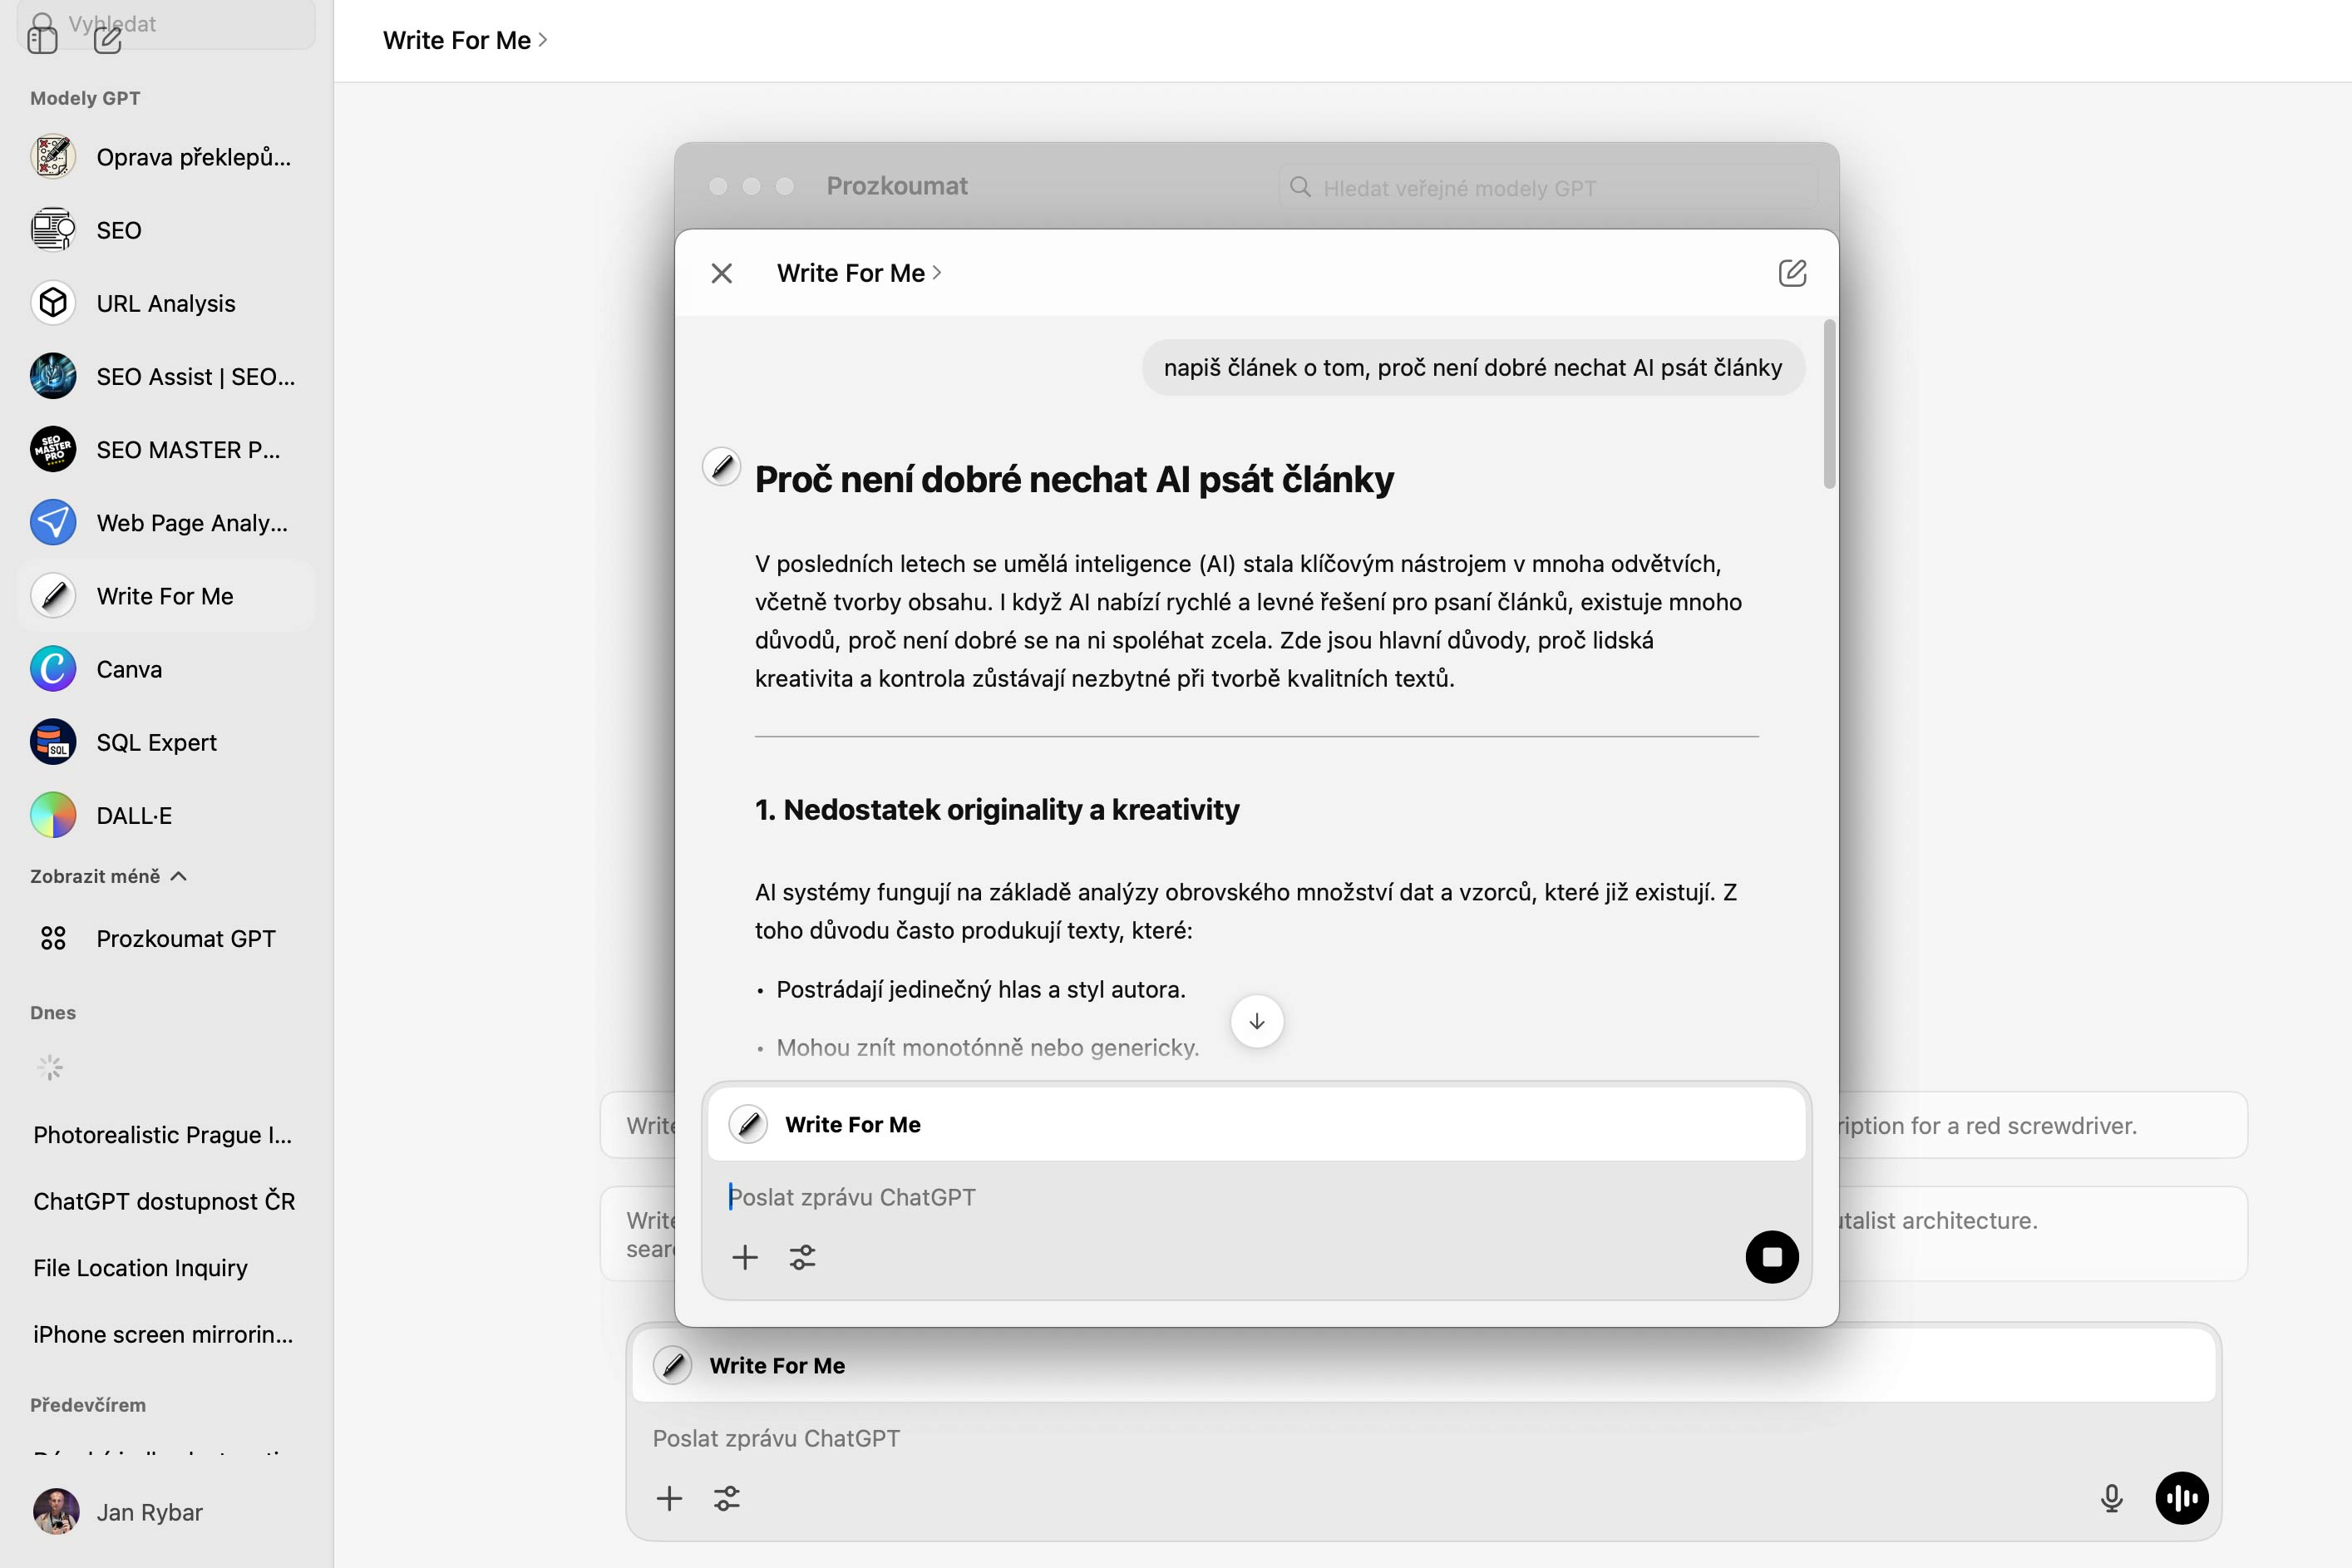2352x1568 pixels.
Task: Open the SQL Expert GPT
Action: pyautogui.click(x=156, y=742)
